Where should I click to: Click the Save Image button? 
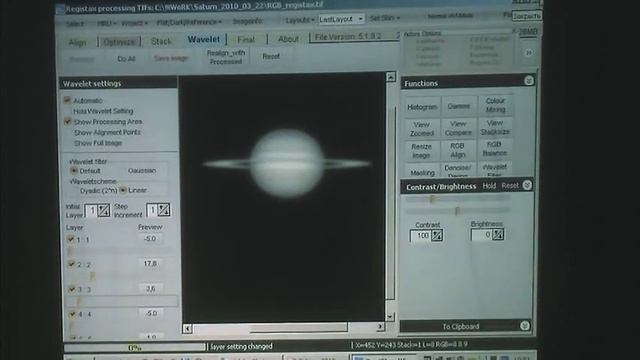(x=171, y=58)
